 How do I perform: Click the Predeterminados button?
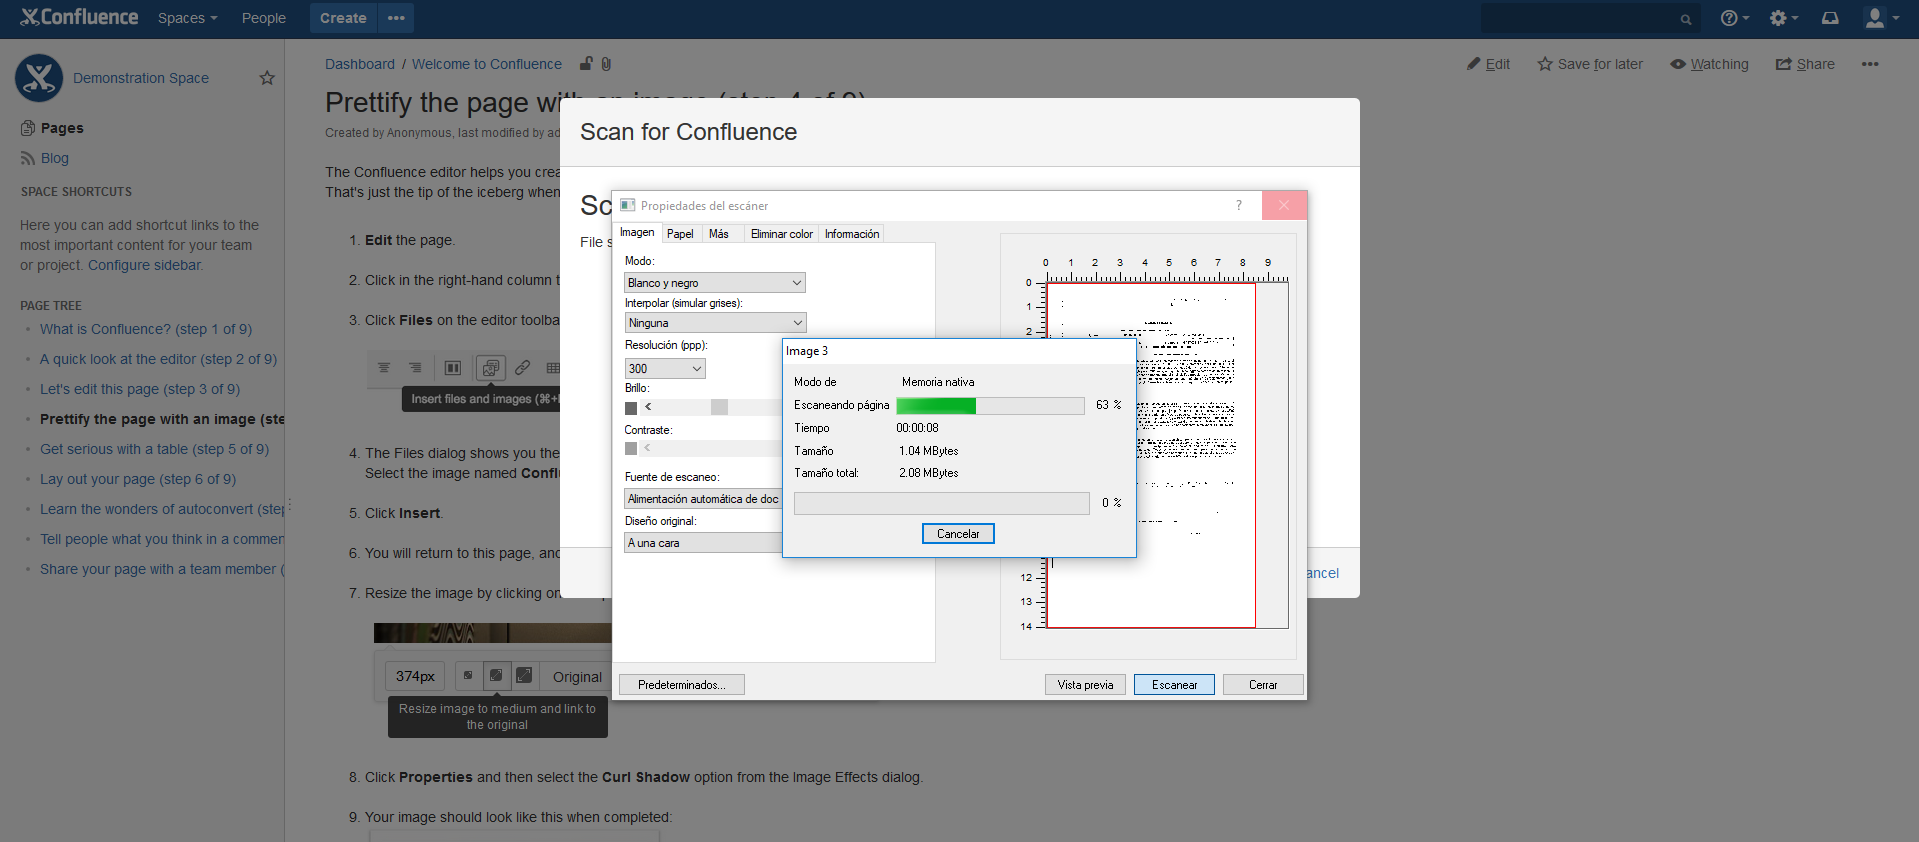tap(682, 685)
